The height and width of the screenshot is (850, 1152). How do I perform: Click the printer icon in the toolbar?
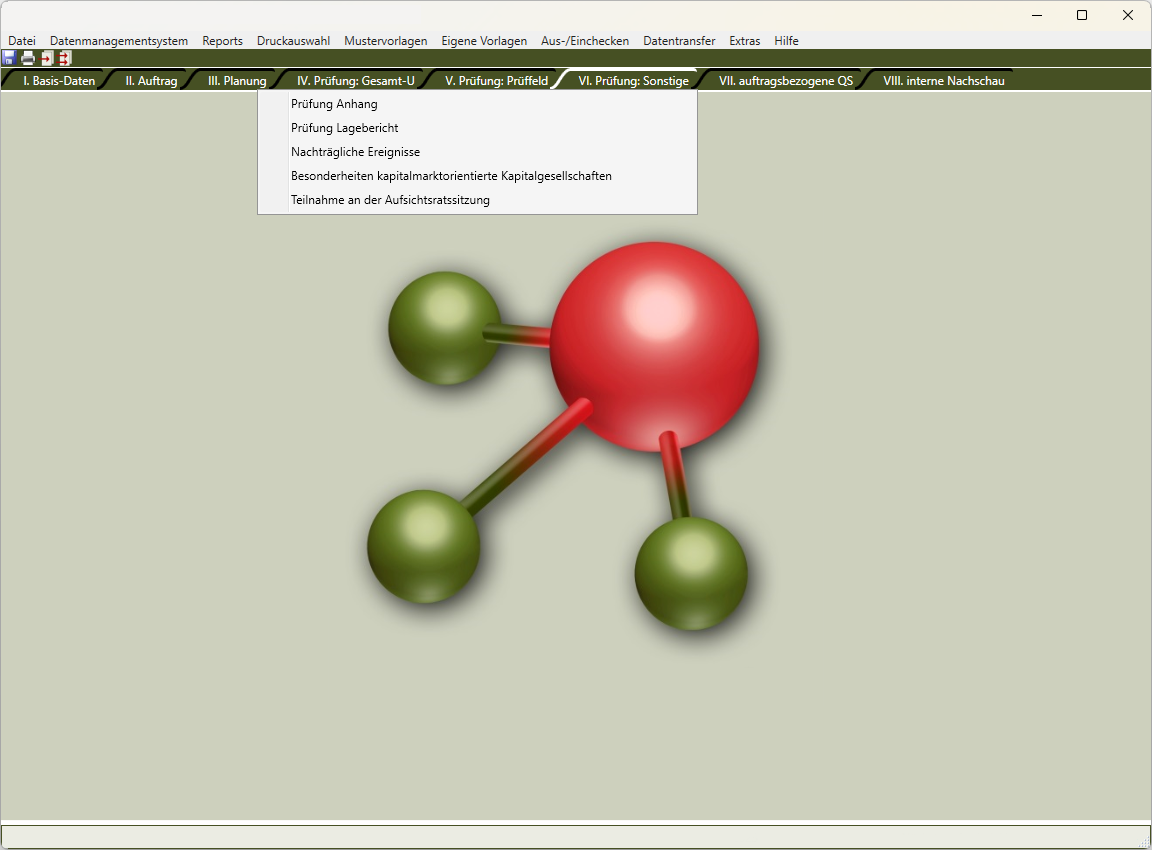(28, 58)
